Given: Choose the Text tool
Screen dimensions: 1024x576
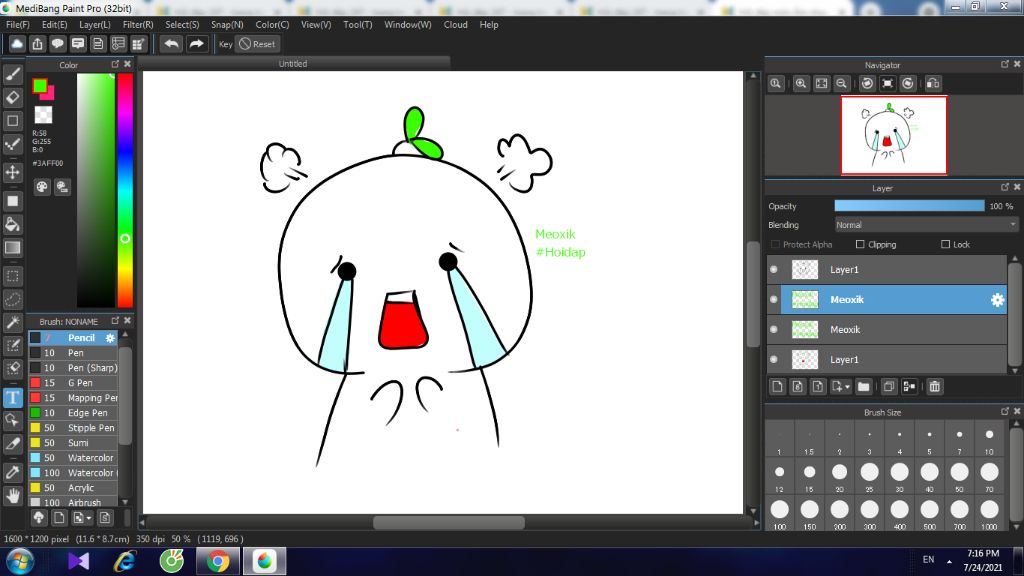Looking at the screenshot, I should click(13, 398).
